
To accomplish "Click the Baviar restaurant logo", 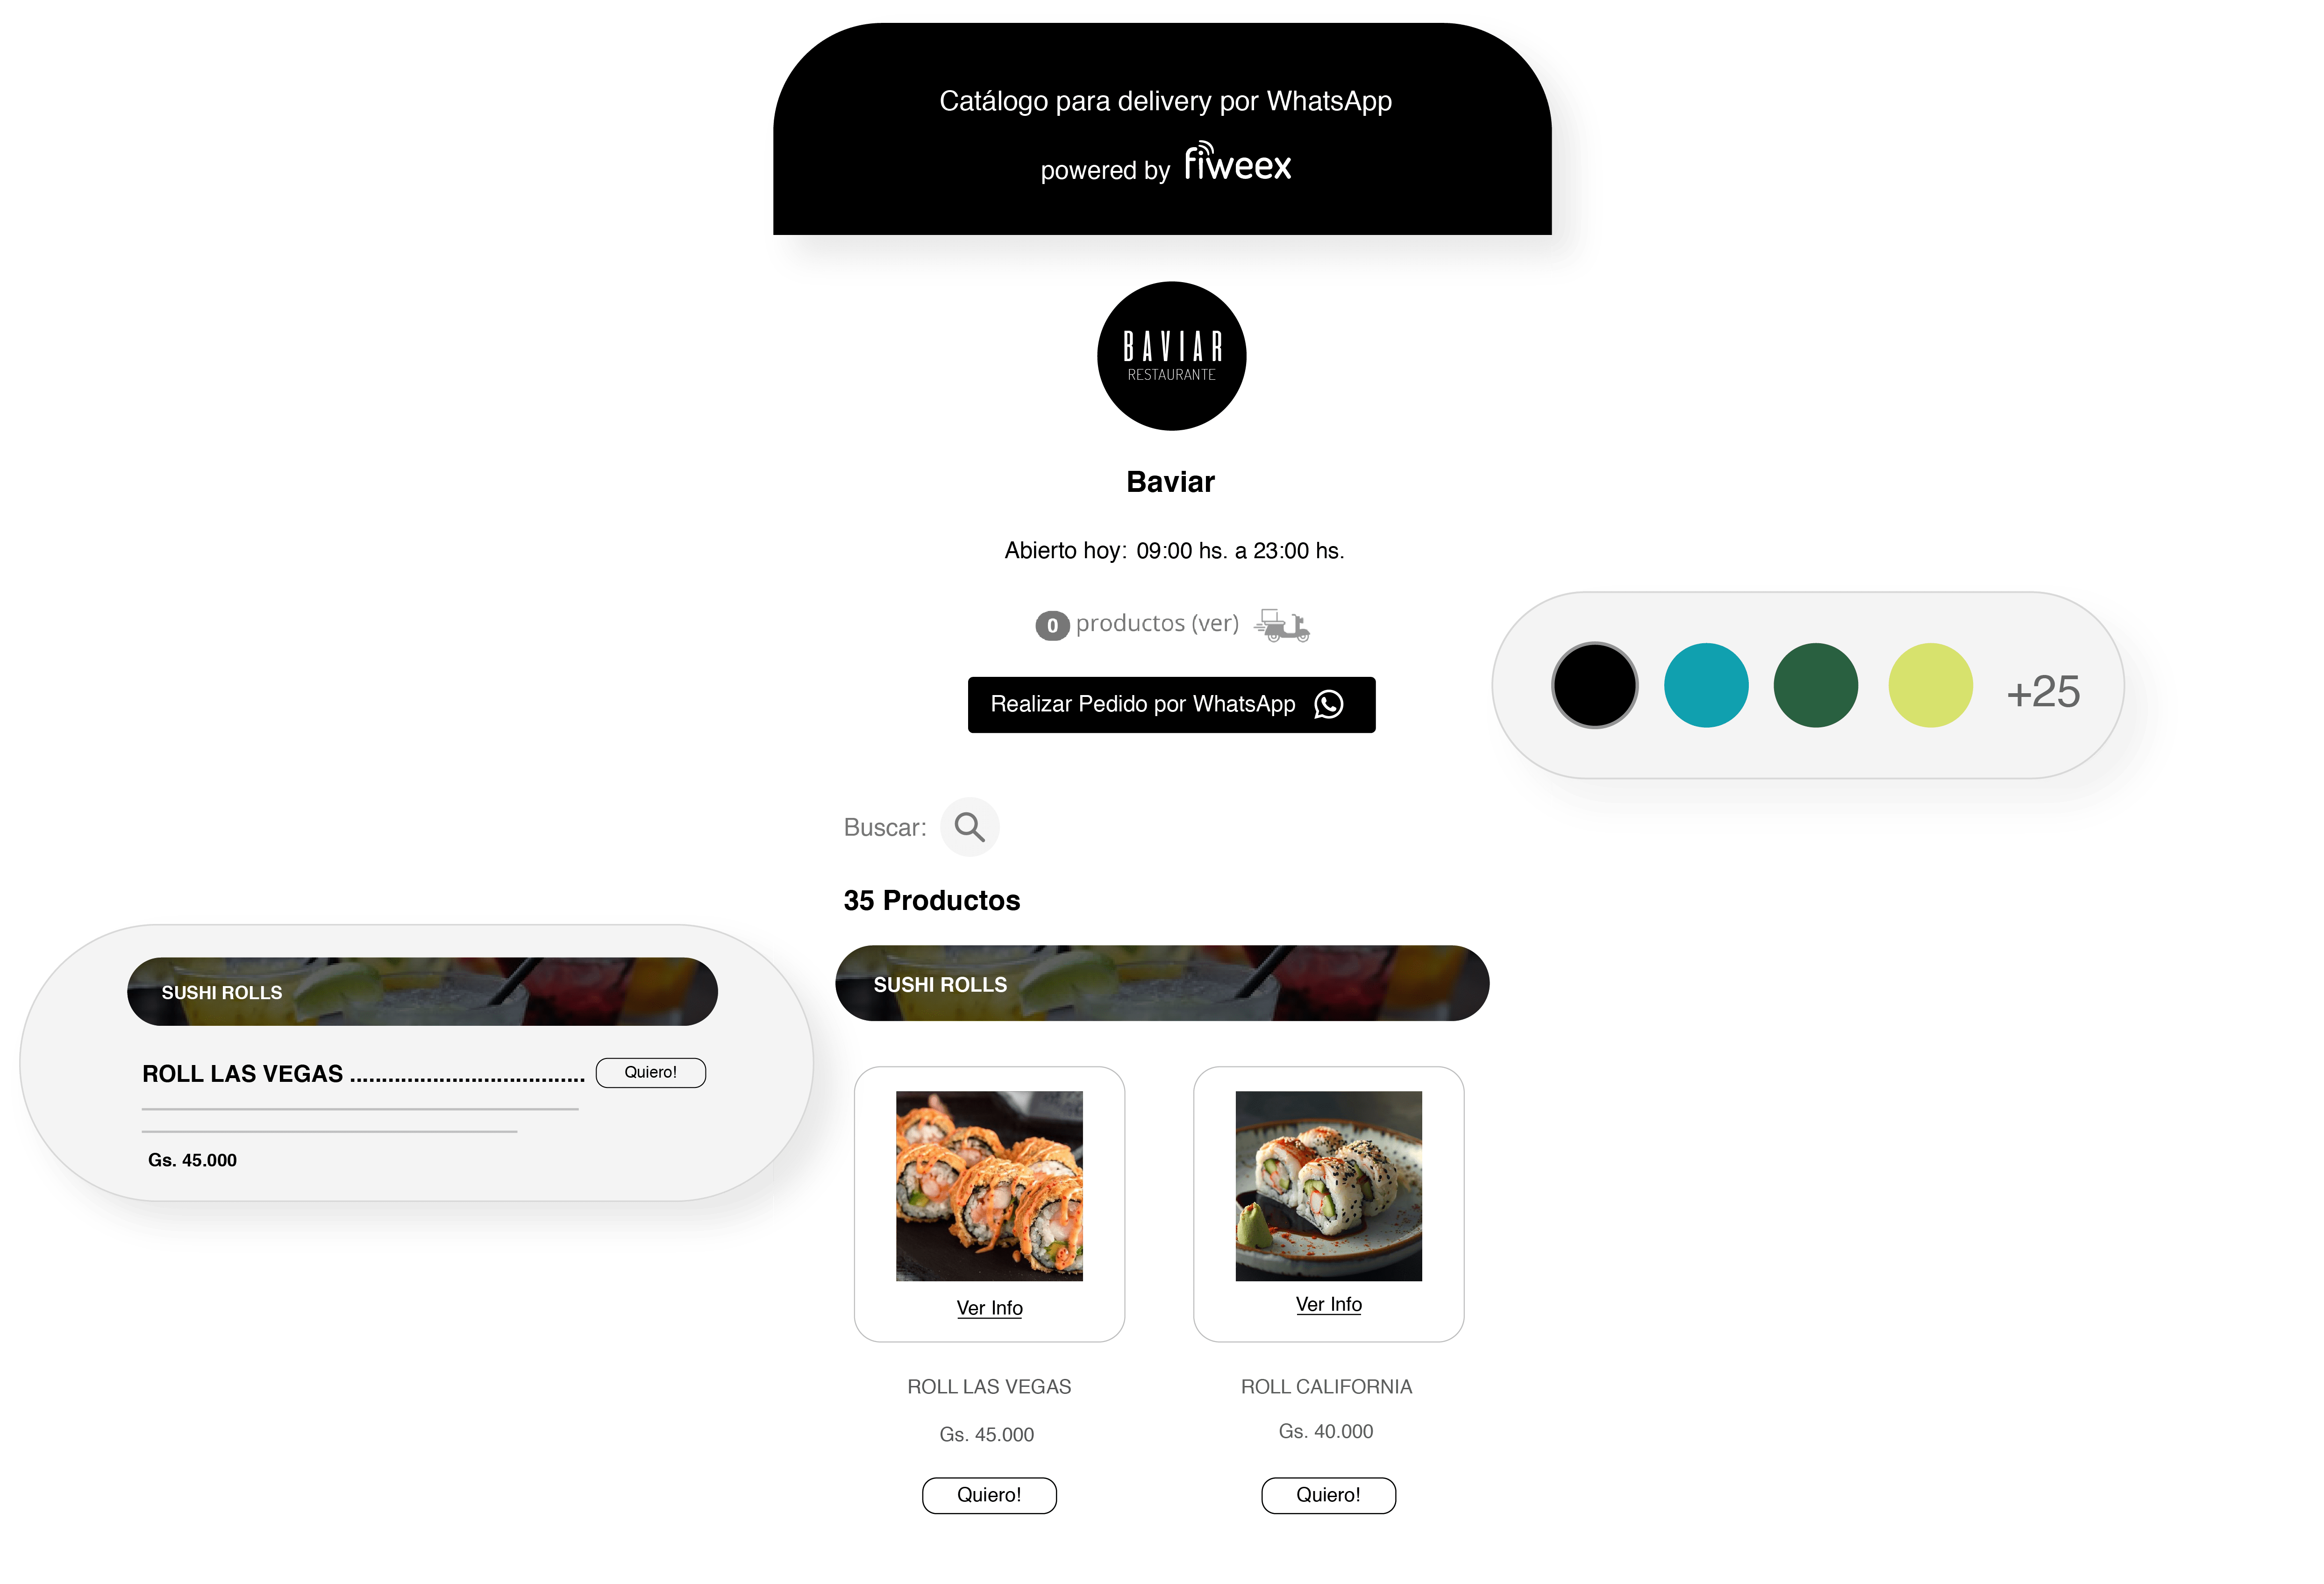I will tap(1171, 356).
